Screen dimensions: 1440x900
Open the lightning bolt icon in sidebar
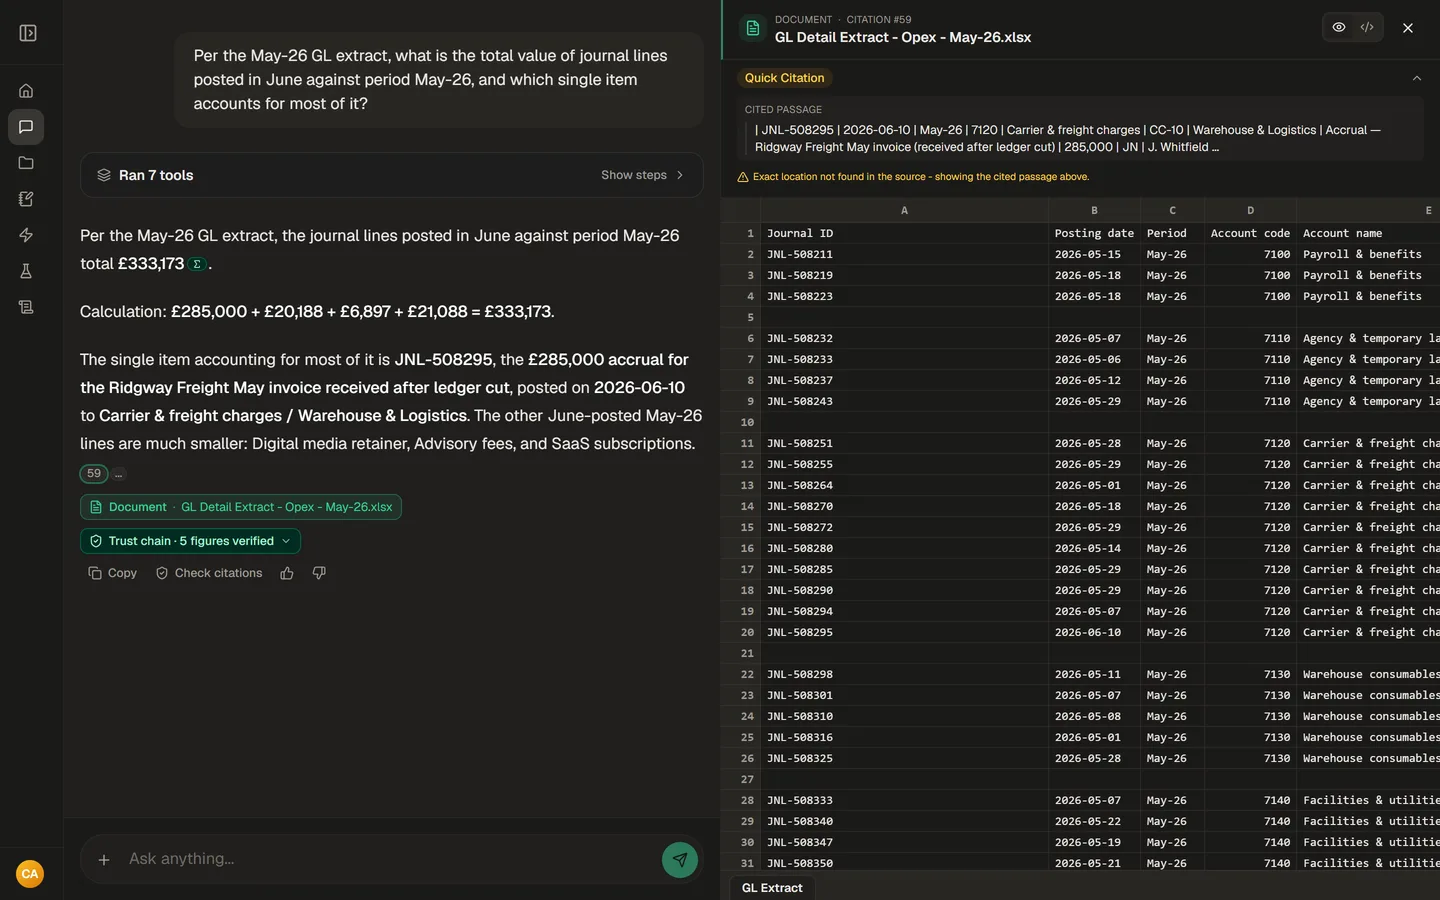pos(26,235)
